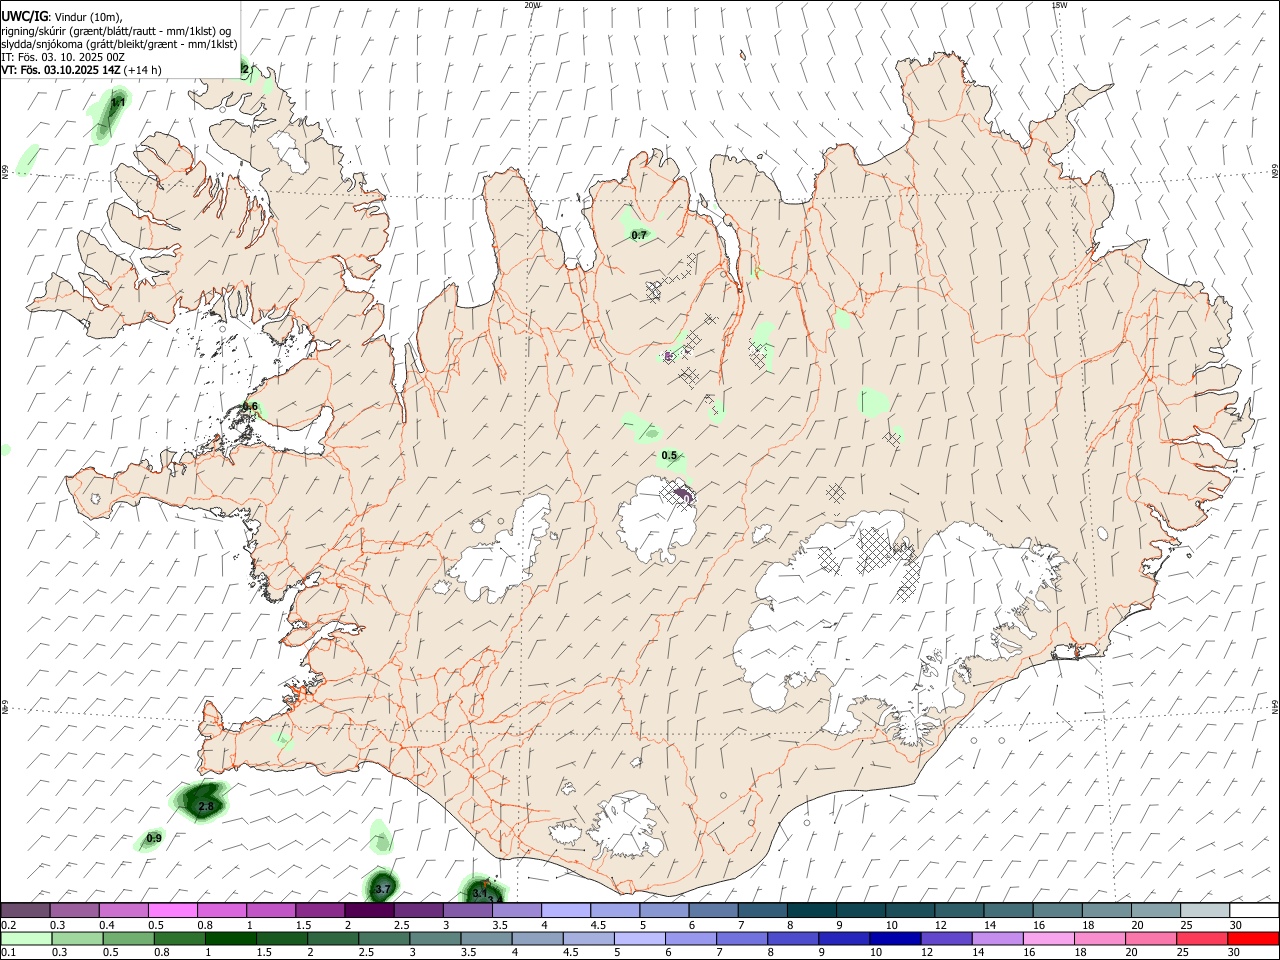This screenshot has height=960, width=1280.
Task: Click the '15W' longitude label at top
Action: (1059, 5)
